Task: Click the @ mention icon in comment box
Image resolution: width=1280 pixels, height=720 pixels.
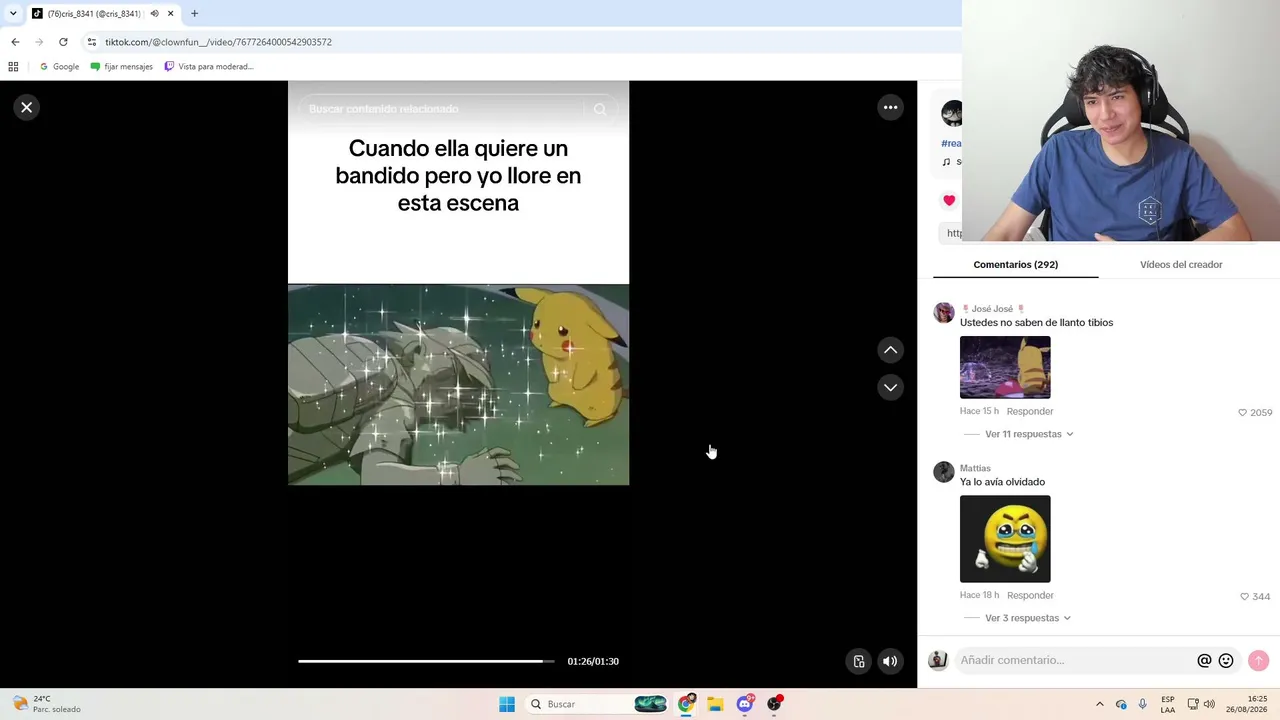Action: coord(1204,661)
